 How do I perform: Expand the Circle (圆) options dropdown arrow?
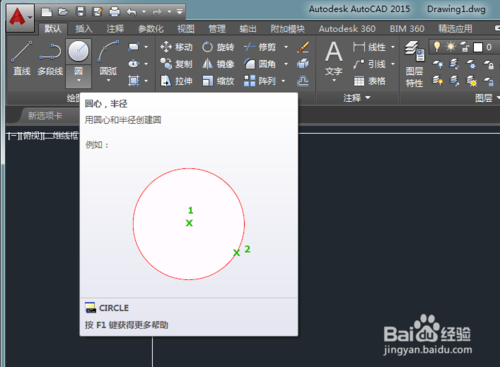(79, 80)
